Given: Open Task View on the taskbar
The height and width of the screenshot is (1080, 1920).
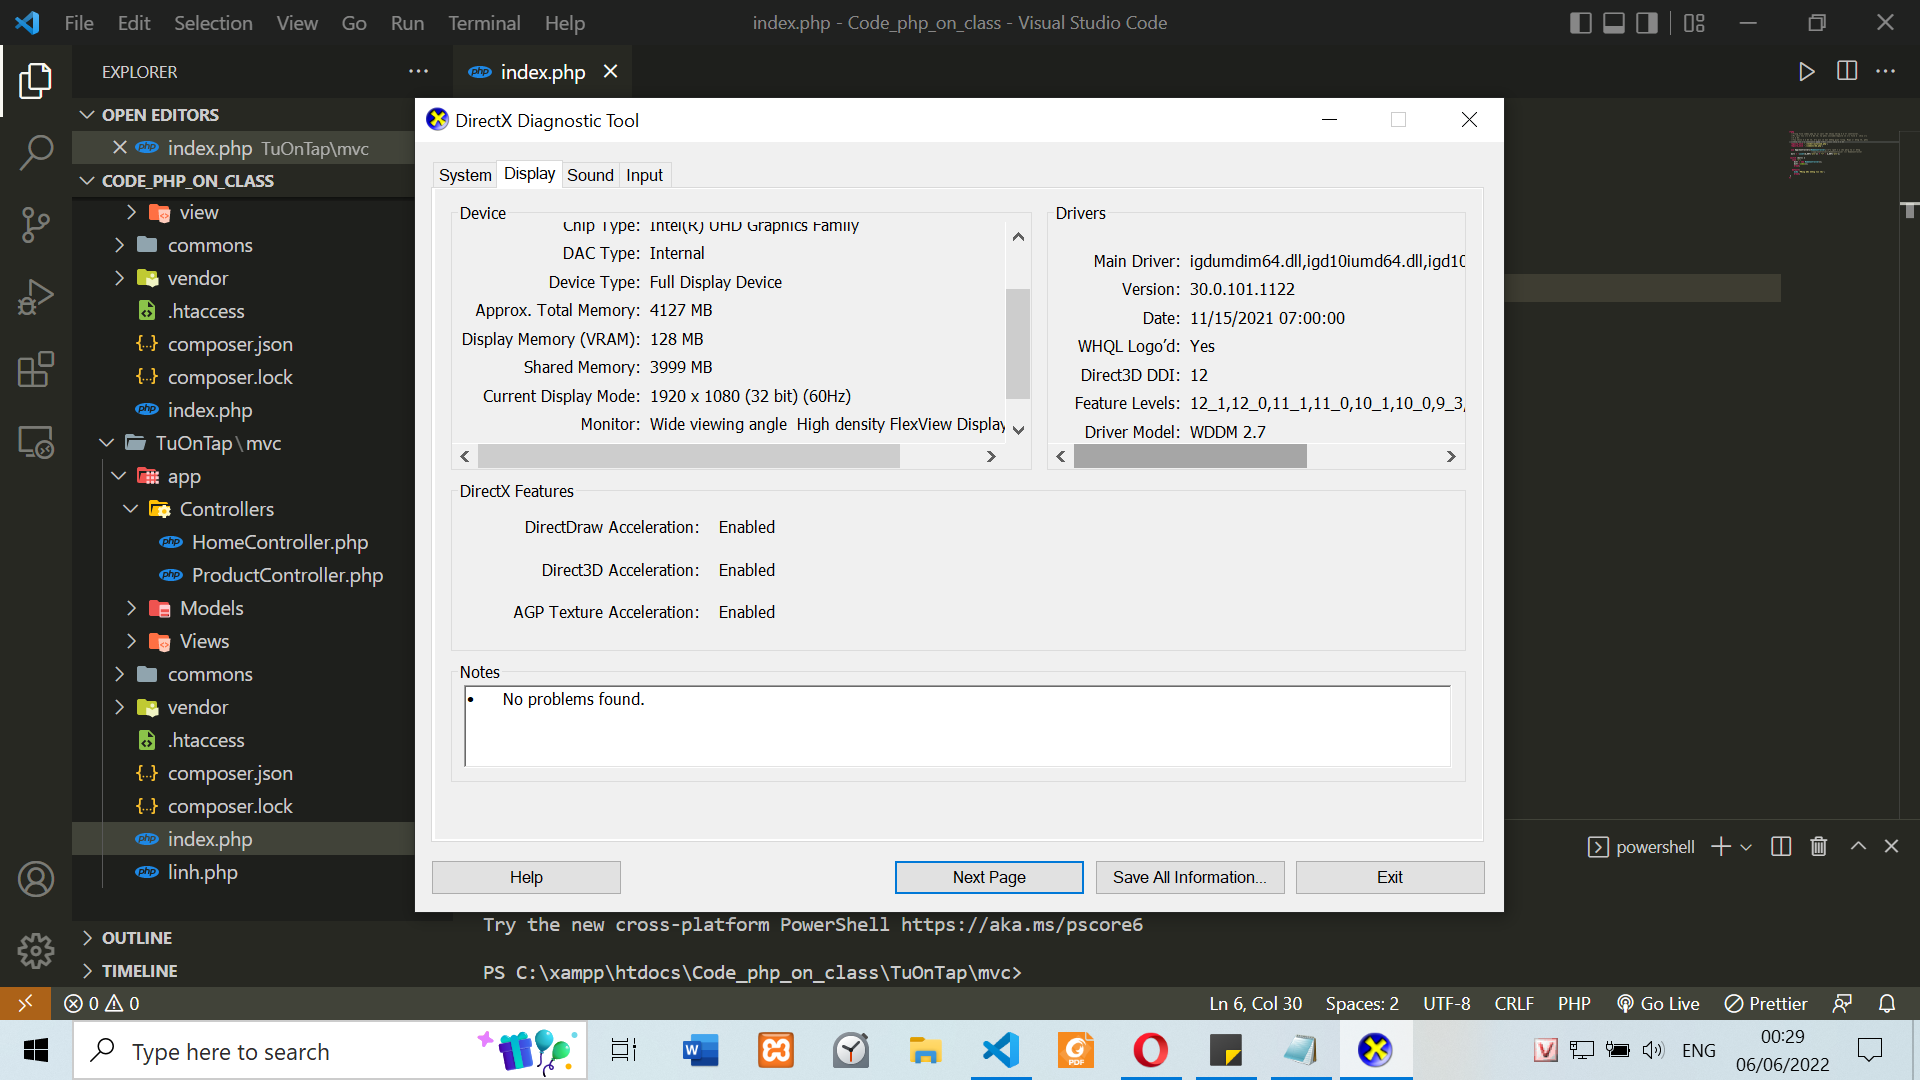Looking at the screenshot, I should [x=624, y=1050].
